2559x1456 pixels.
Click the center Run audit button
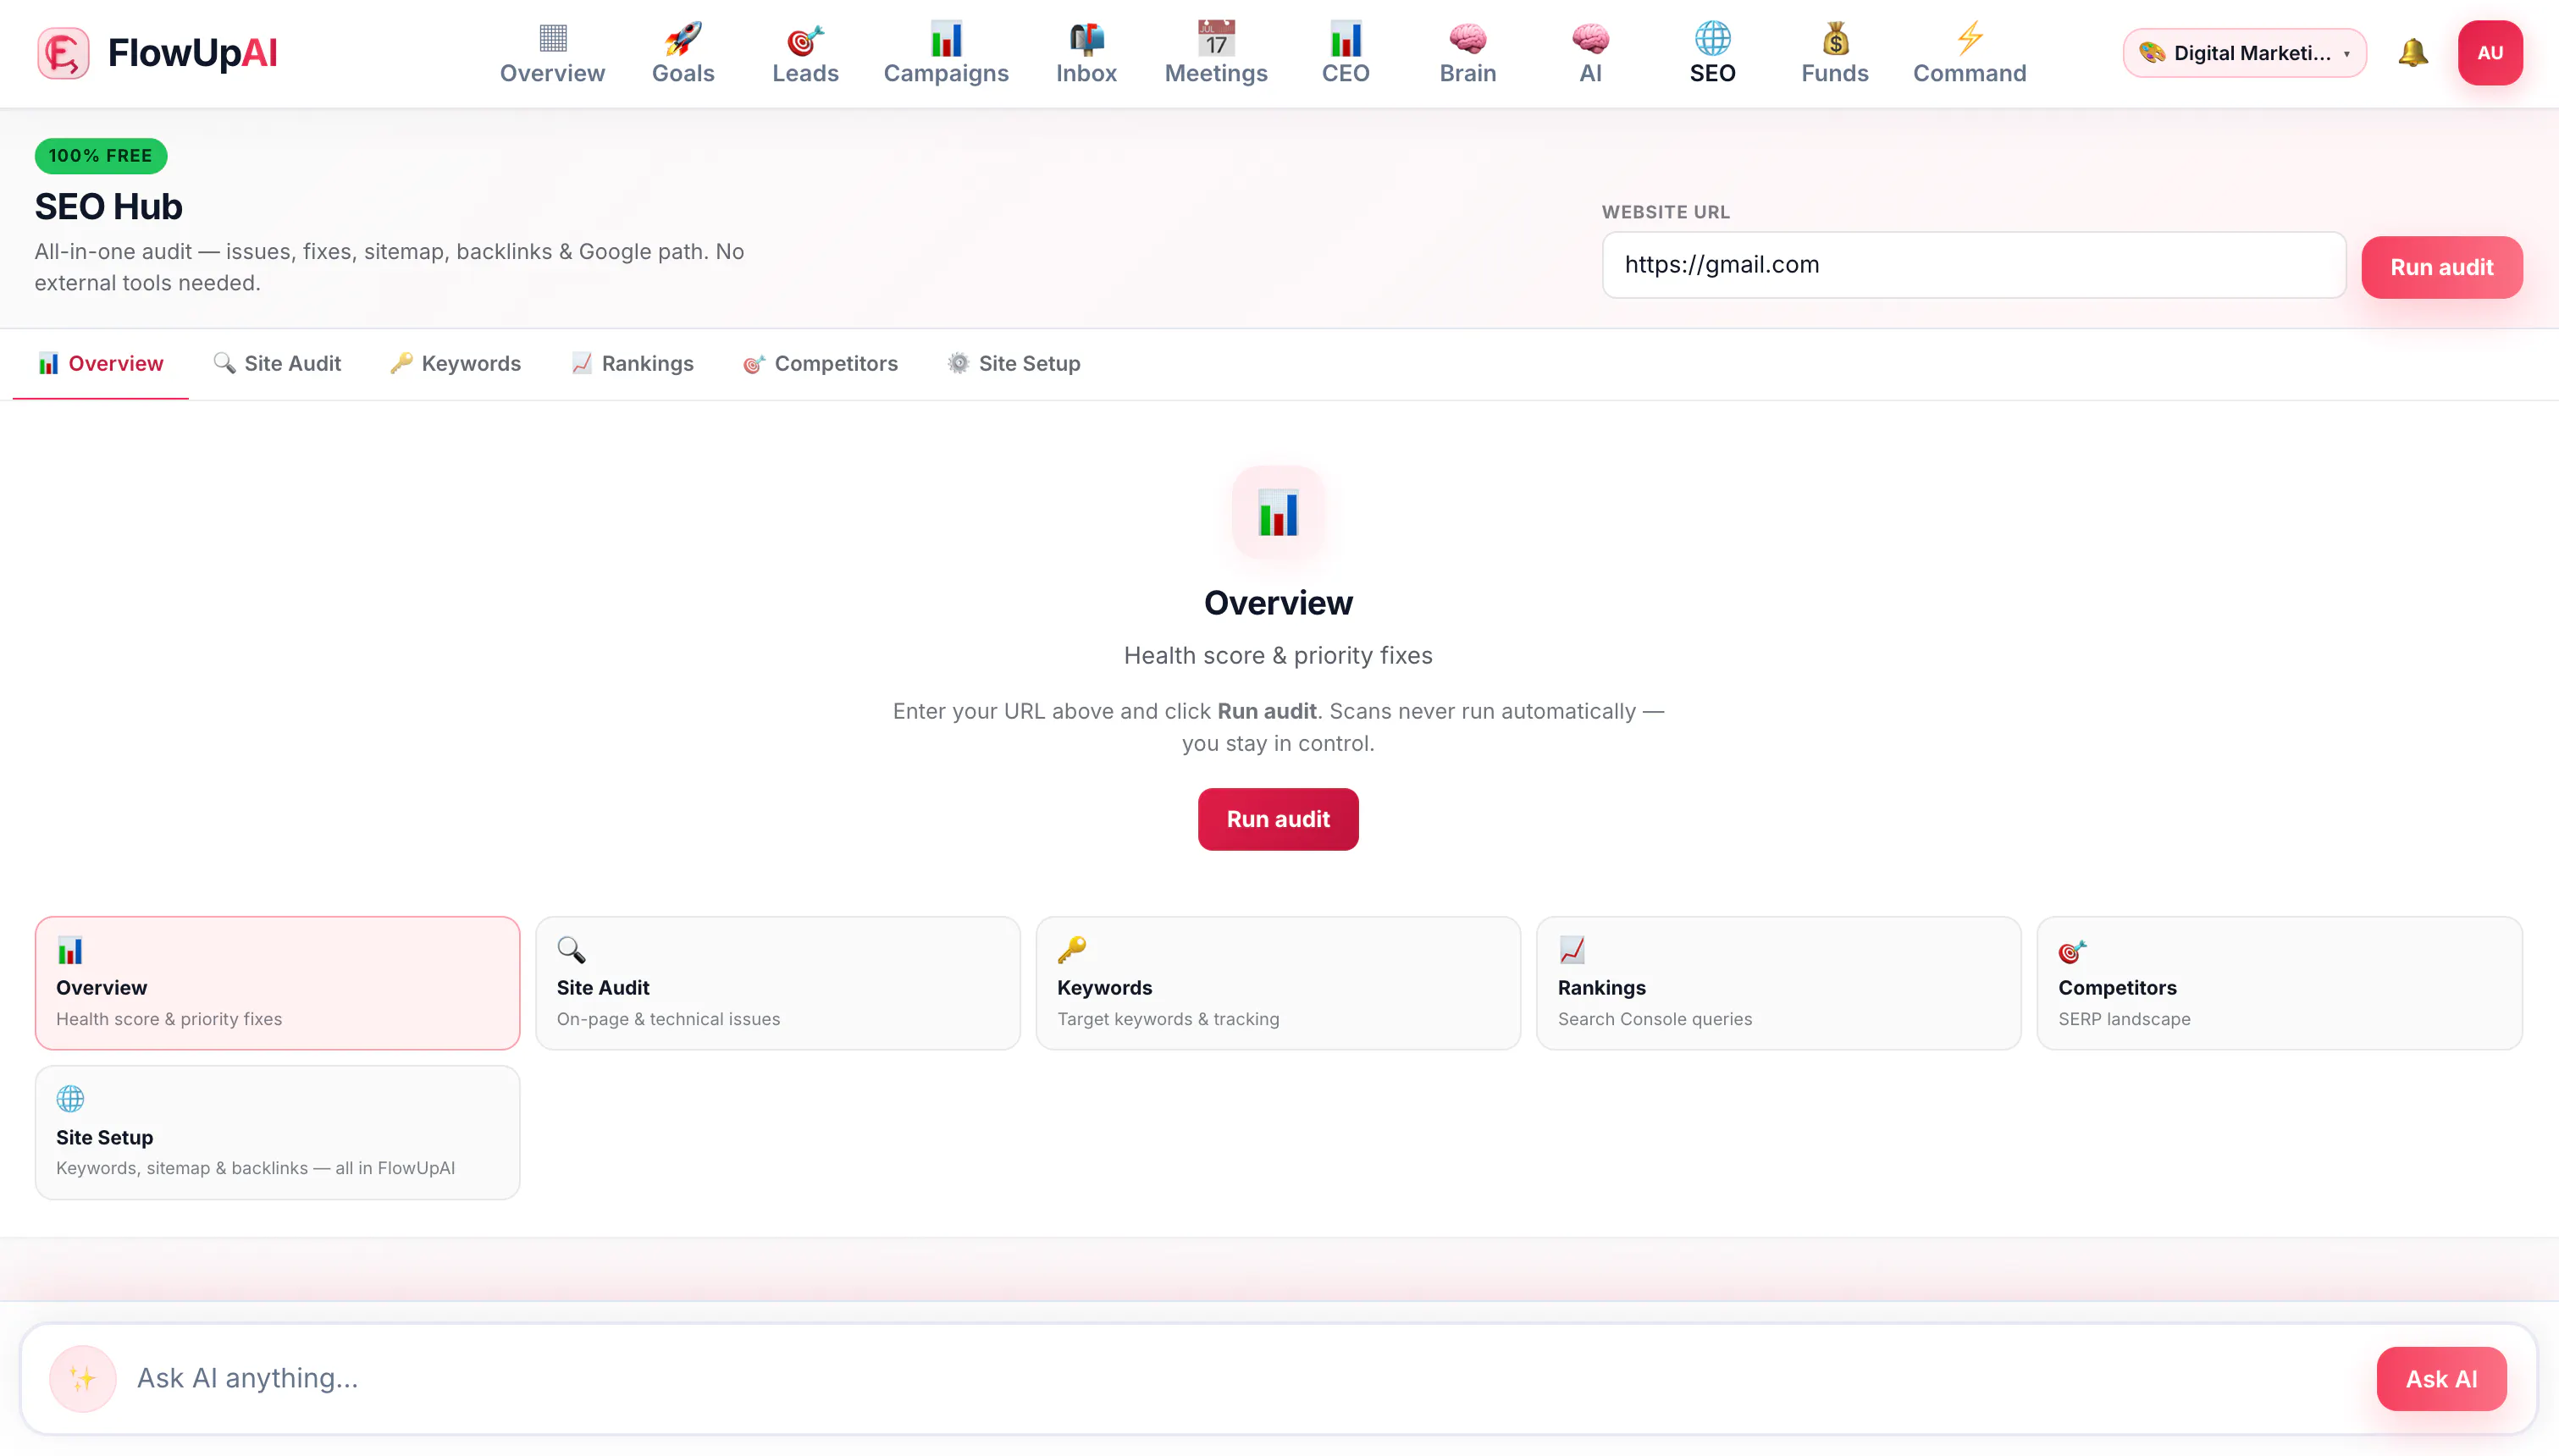1278,819
